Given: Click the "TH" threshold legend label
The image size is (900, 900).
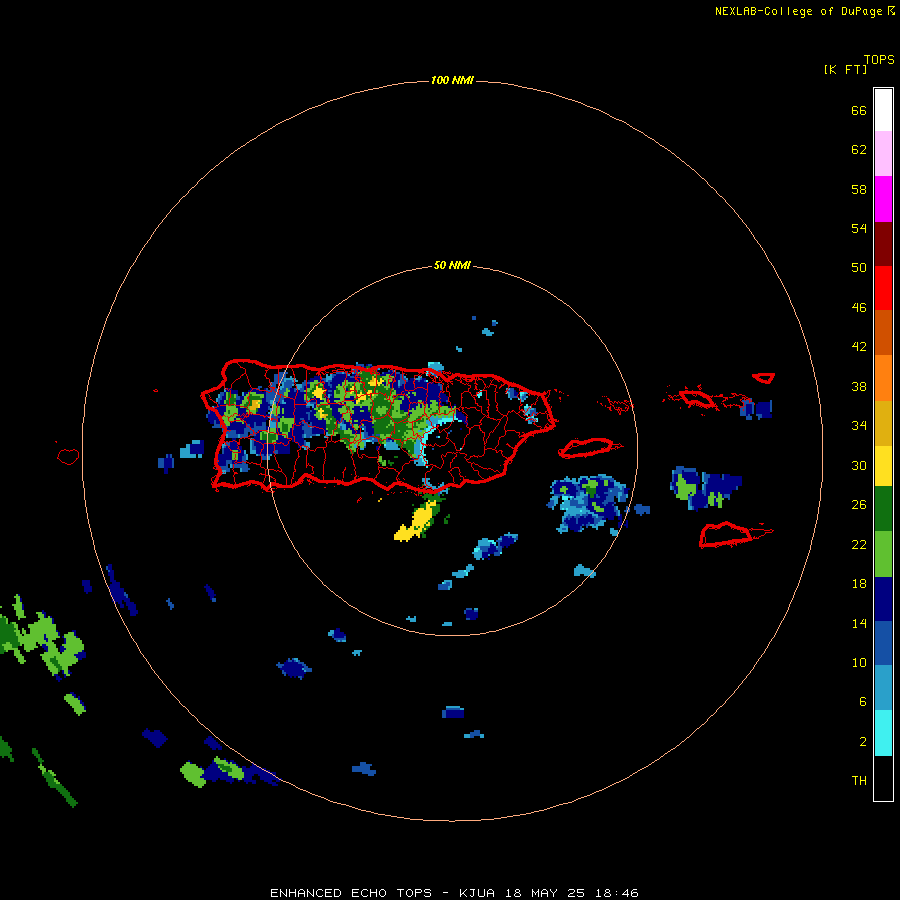Looking at the screenshot, I should point(859,780).
